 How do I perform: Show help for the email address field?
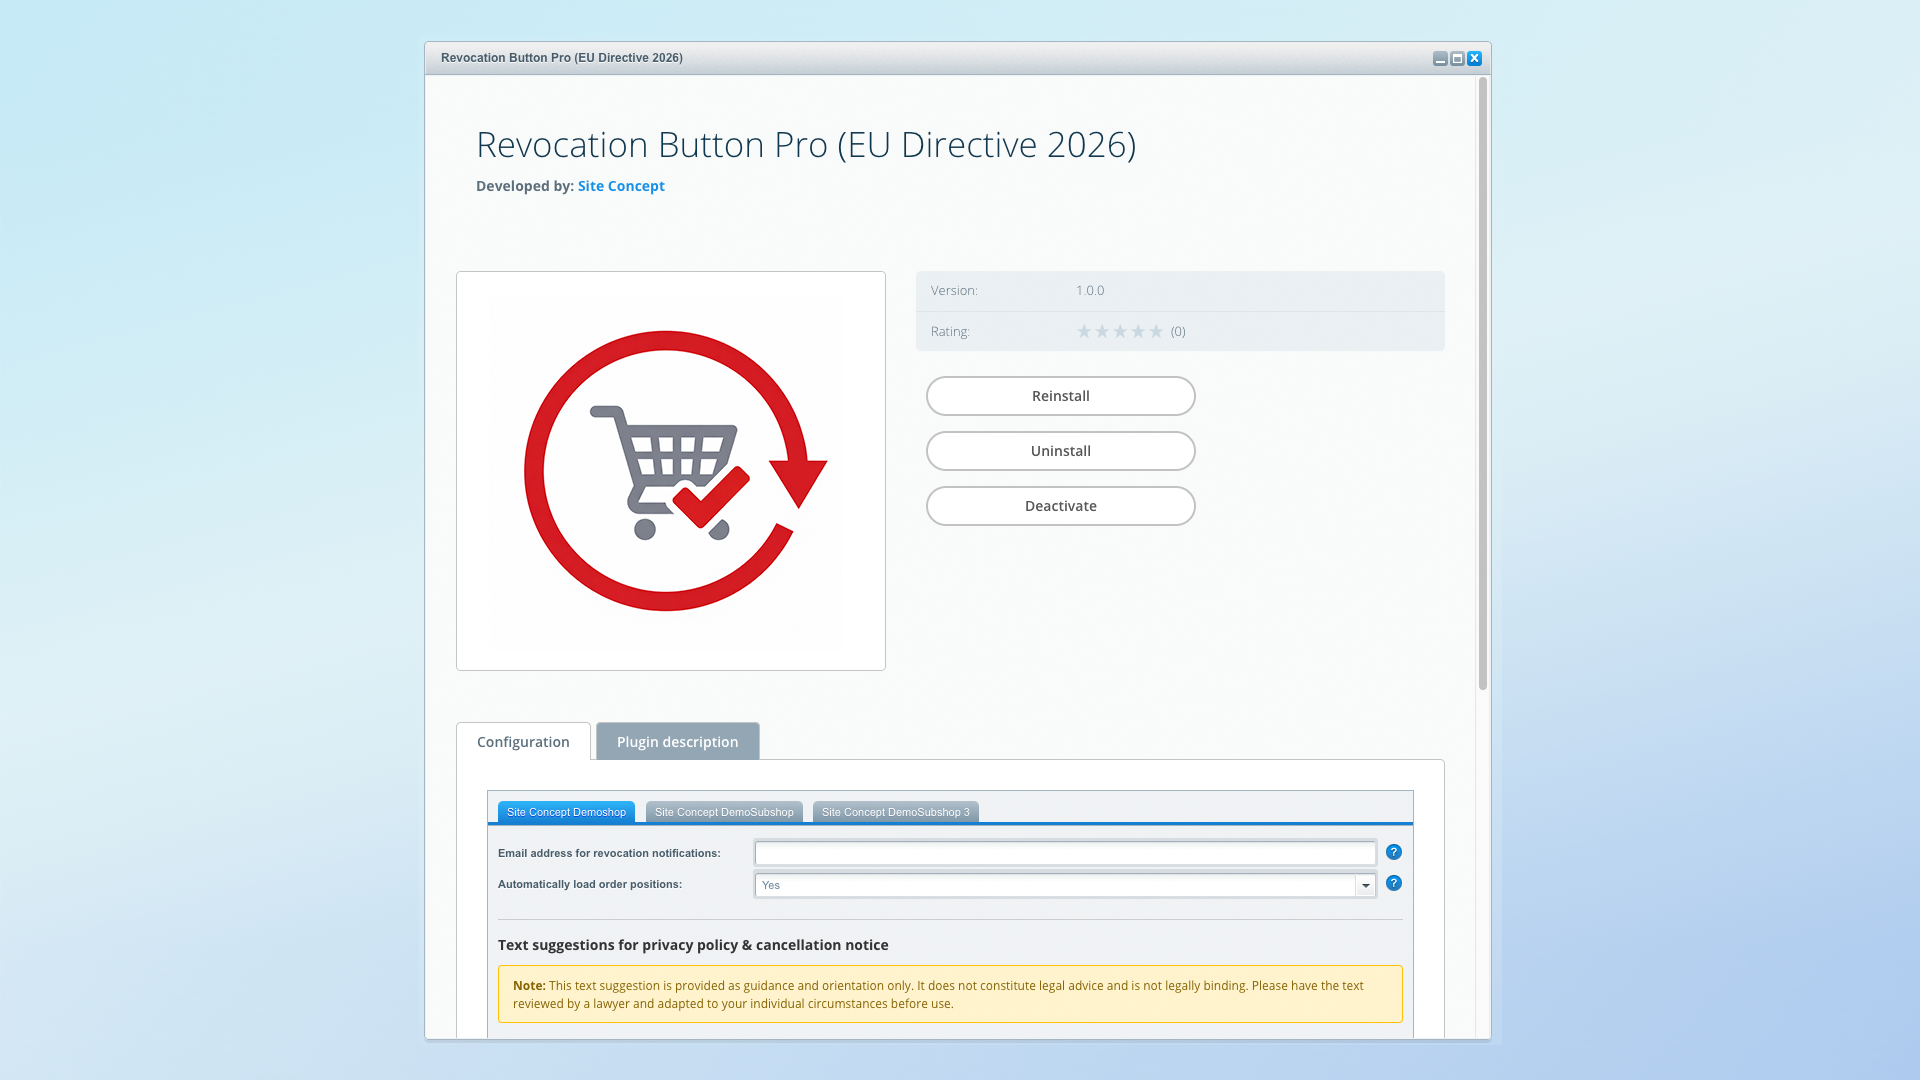tap(1394, 852)
